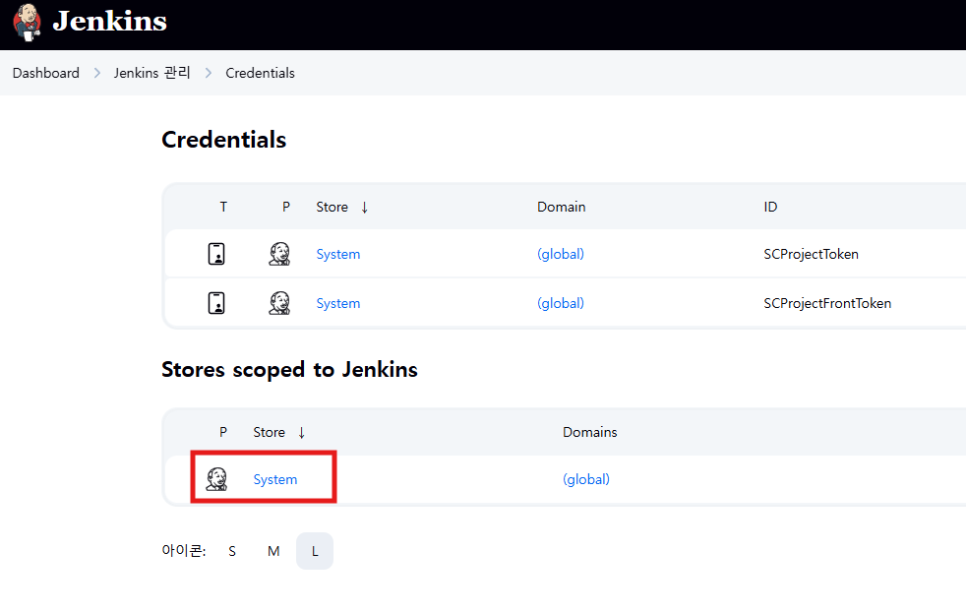Sort Credentials table by Domain column

[561, 207]
